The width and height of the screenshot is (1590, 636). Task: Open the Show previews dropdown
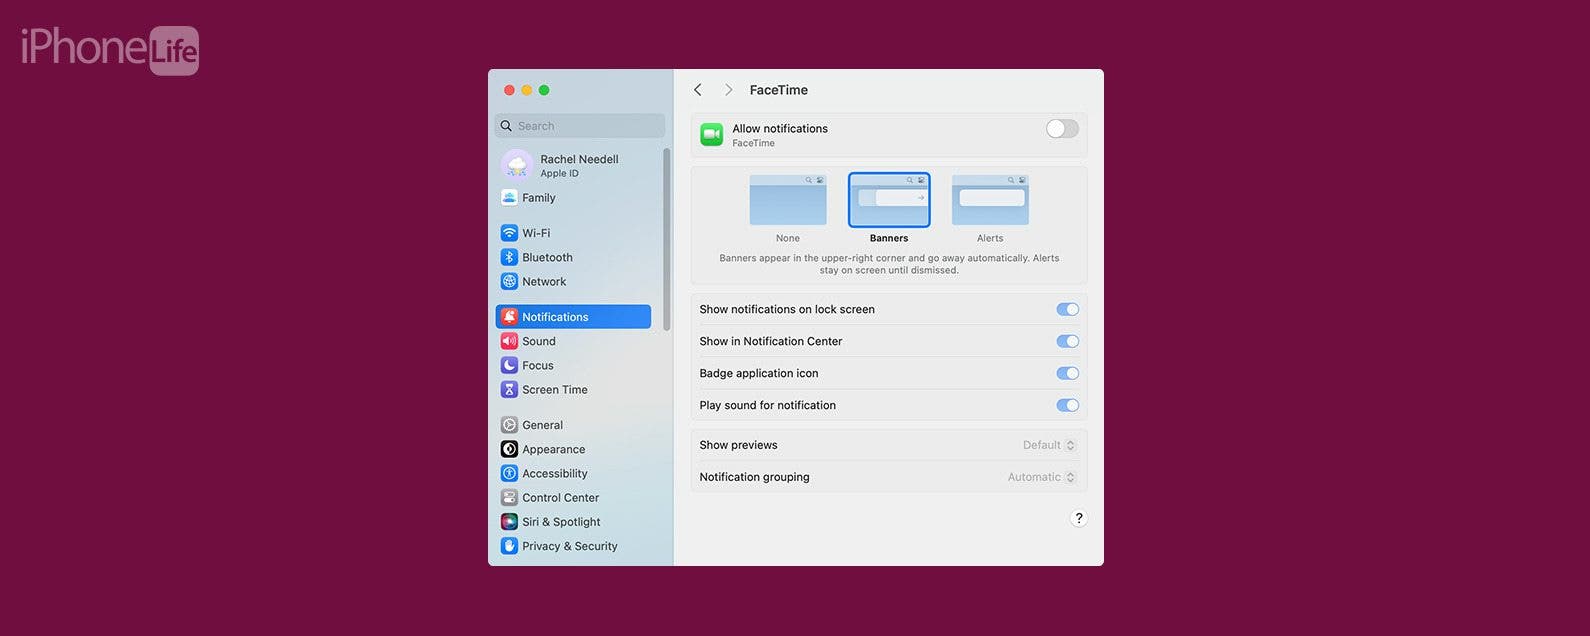(x=1048, y=446)
